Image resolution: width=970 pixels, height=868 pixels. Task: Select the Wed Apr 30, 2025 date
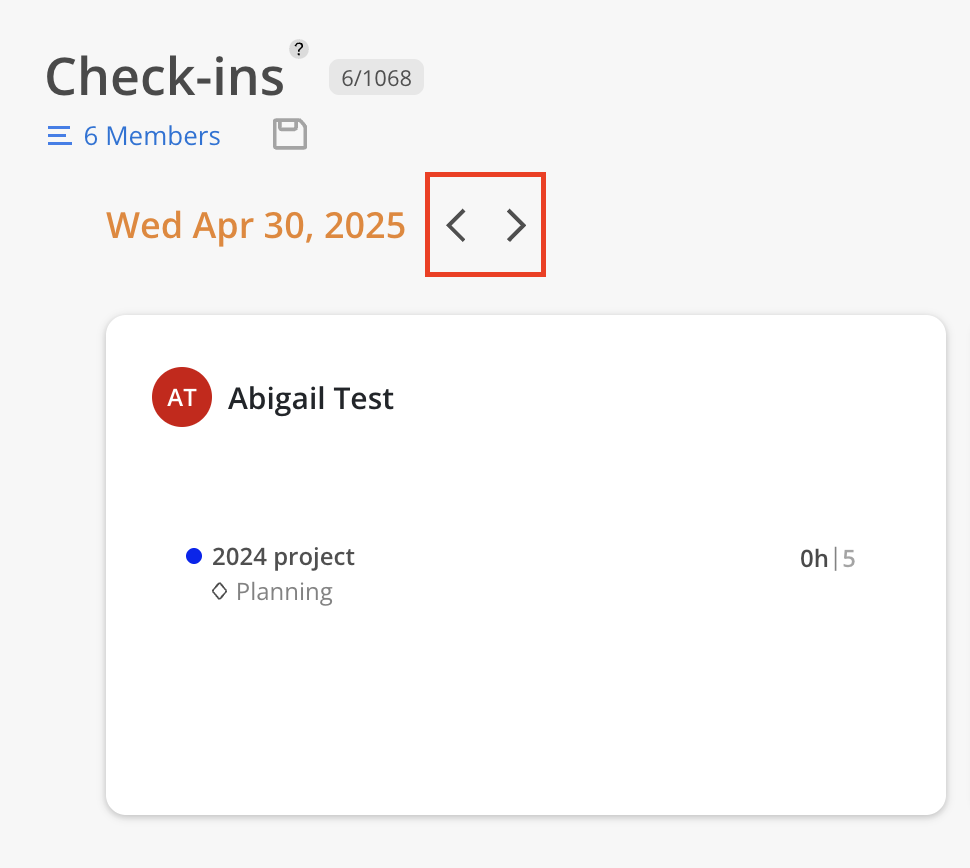point(256,225)
